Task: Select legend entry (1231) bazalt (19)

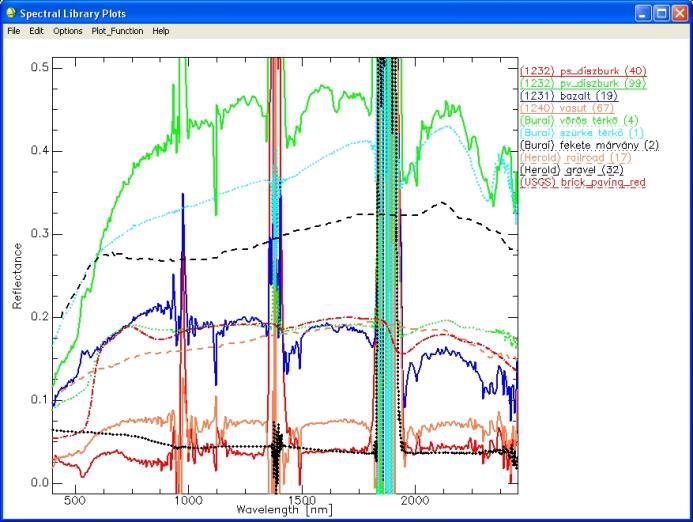Action: (x=569, y=96)
